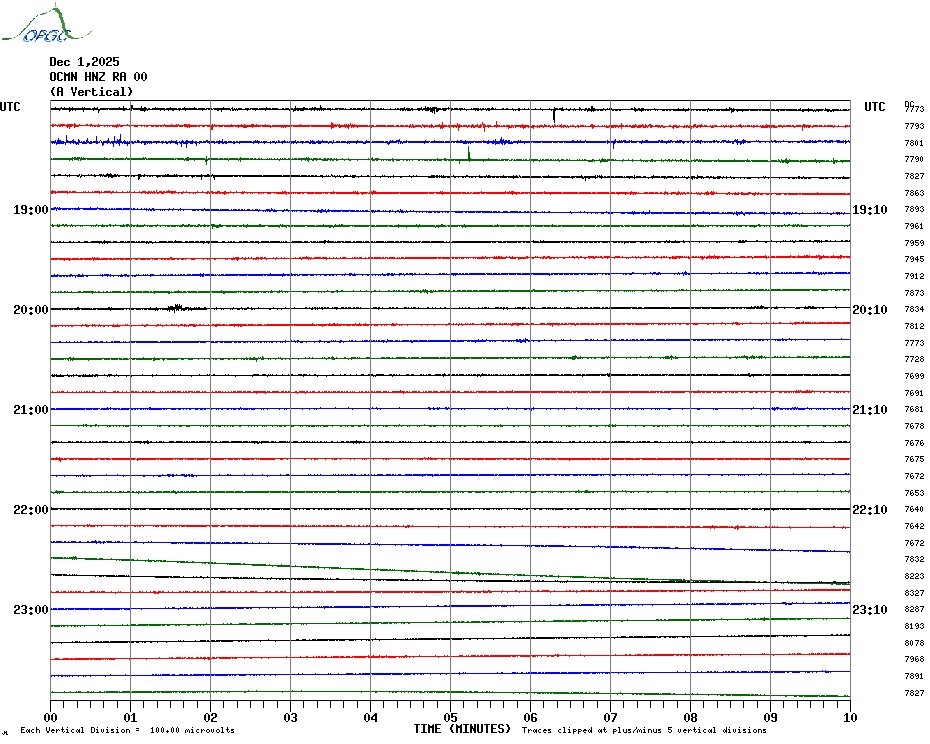Viewport: 930px width, 744px height.
Task: Click "Each Vertical Division = 100.00 microvolts" note
Action: 128,730
